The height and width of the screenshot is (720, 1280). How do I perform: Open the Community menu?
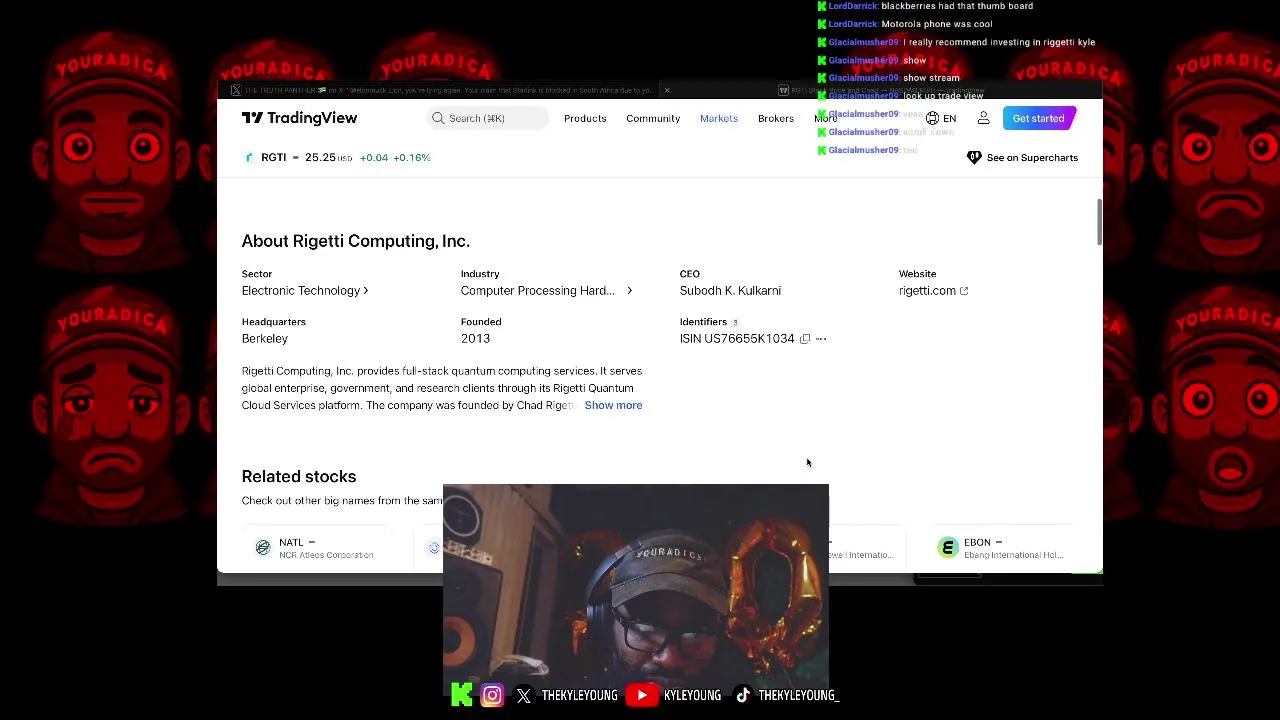tap(653, 118)
